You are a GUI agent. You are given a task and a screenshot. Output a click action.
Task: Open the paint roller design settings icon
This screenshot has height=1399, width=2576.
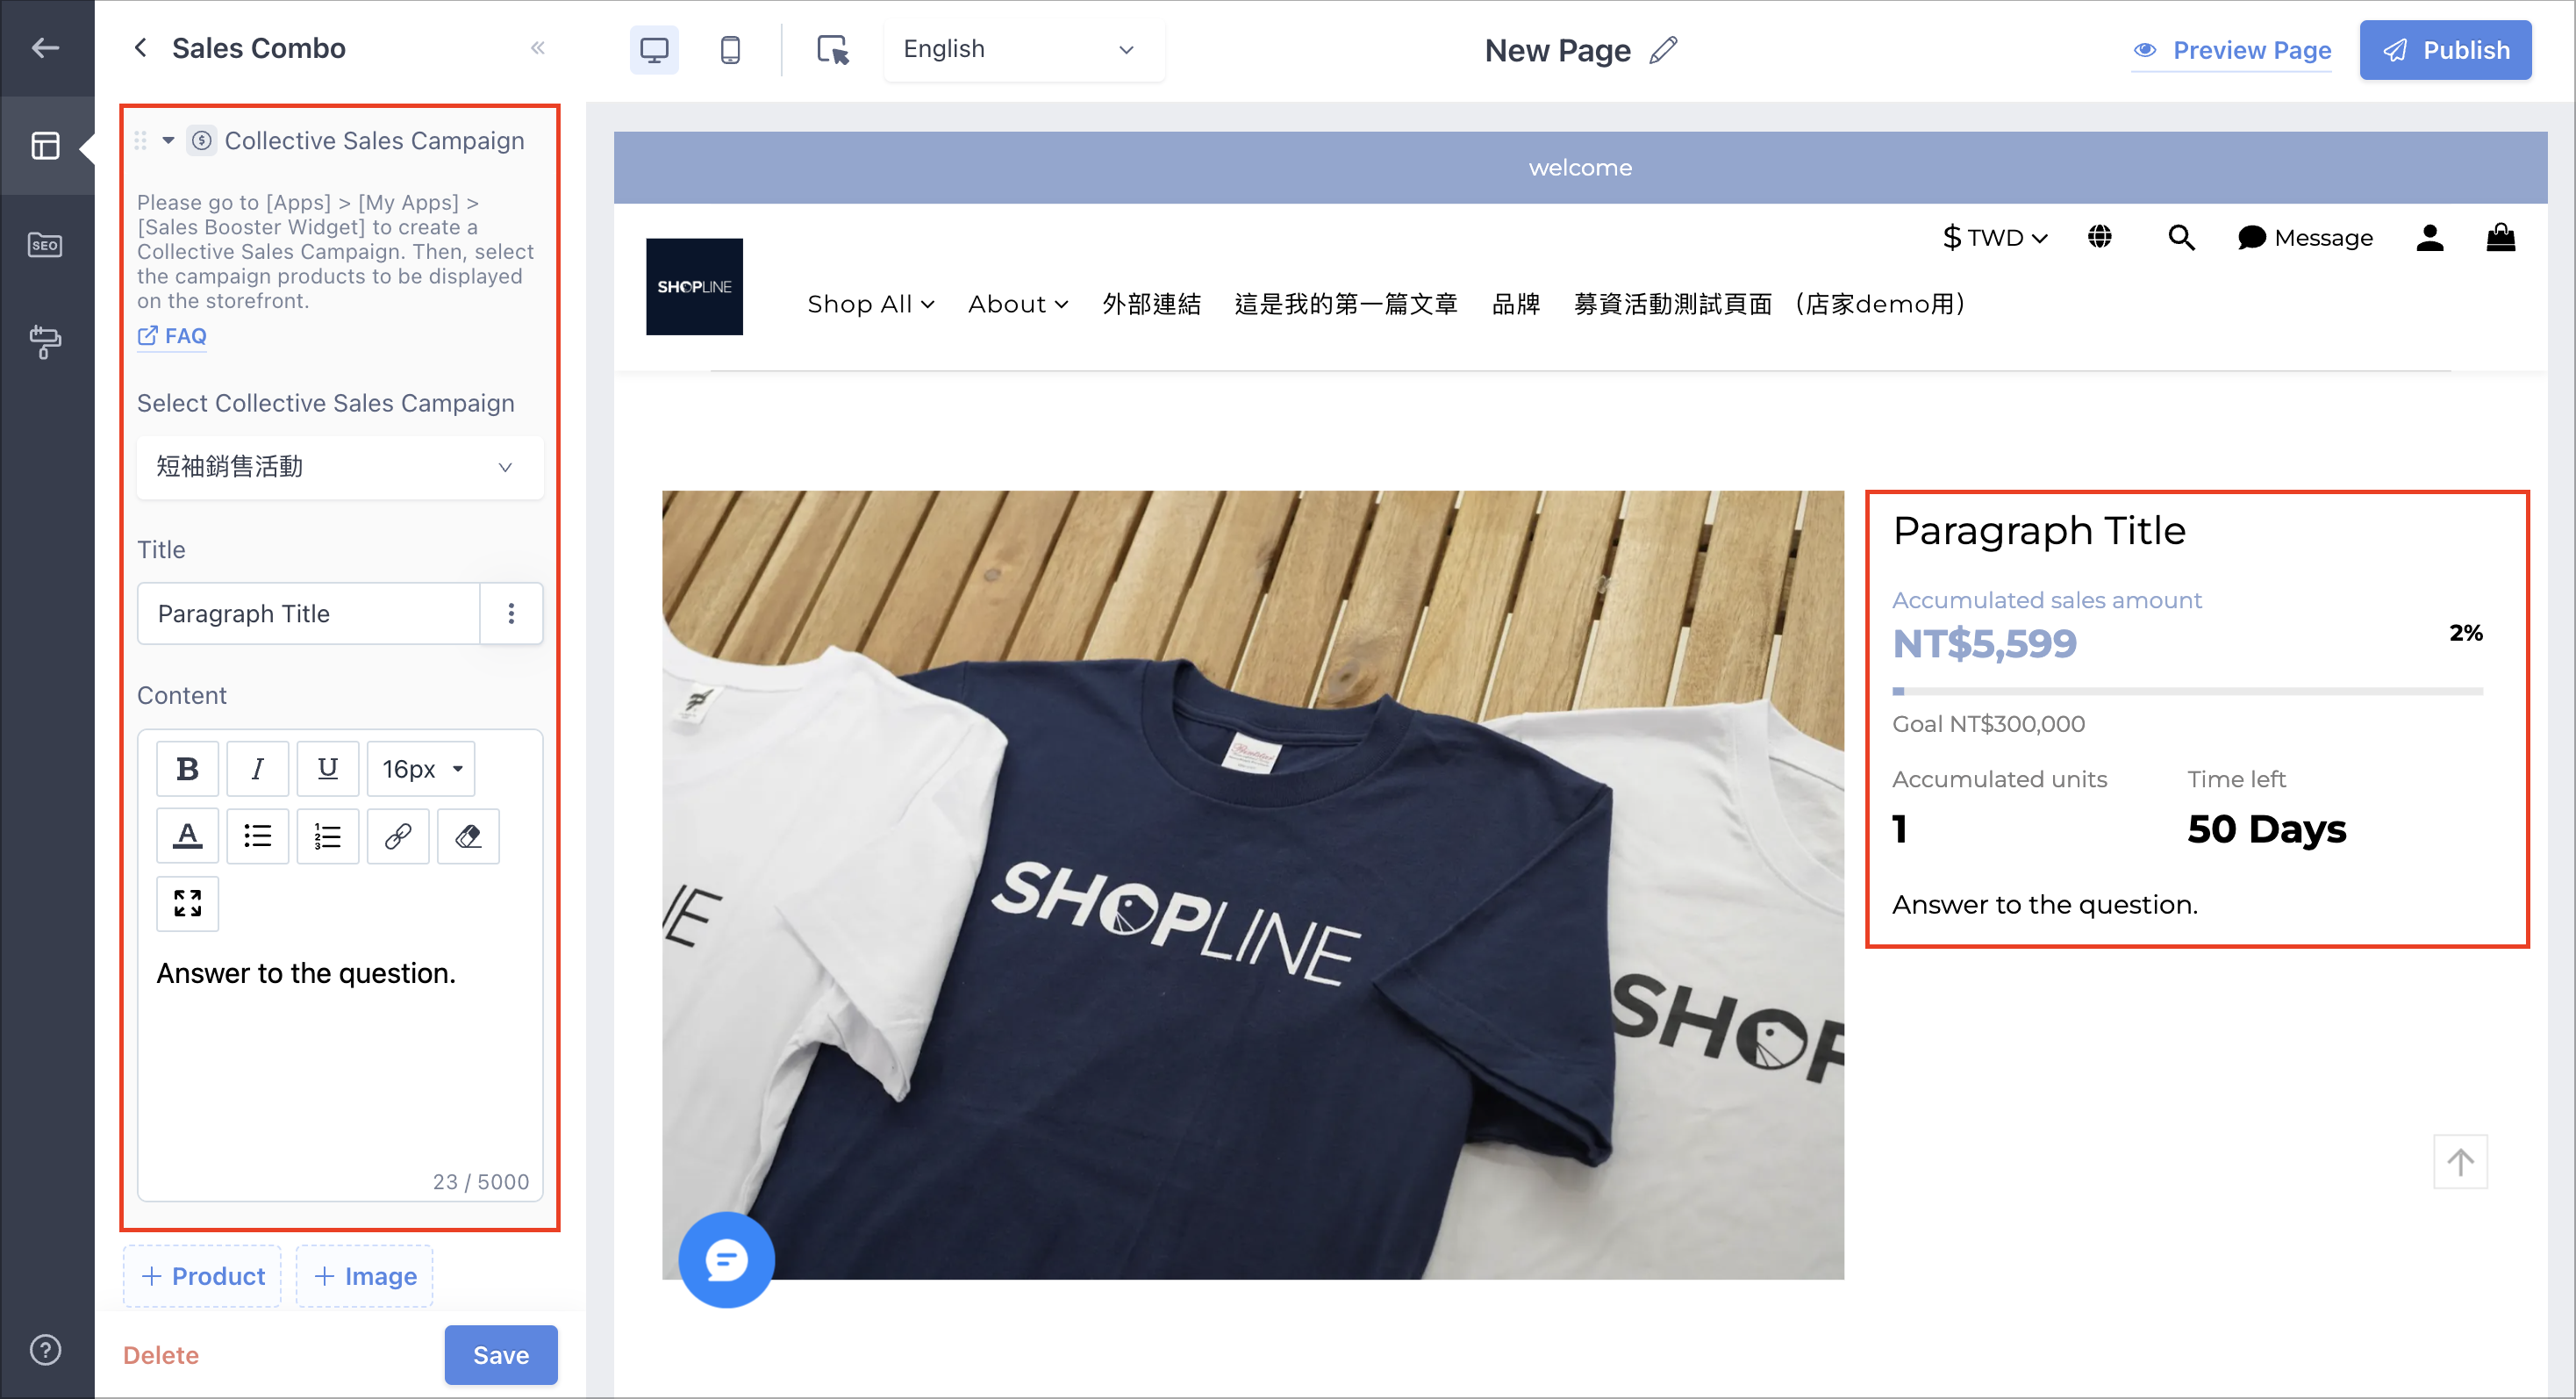[45, 342]
